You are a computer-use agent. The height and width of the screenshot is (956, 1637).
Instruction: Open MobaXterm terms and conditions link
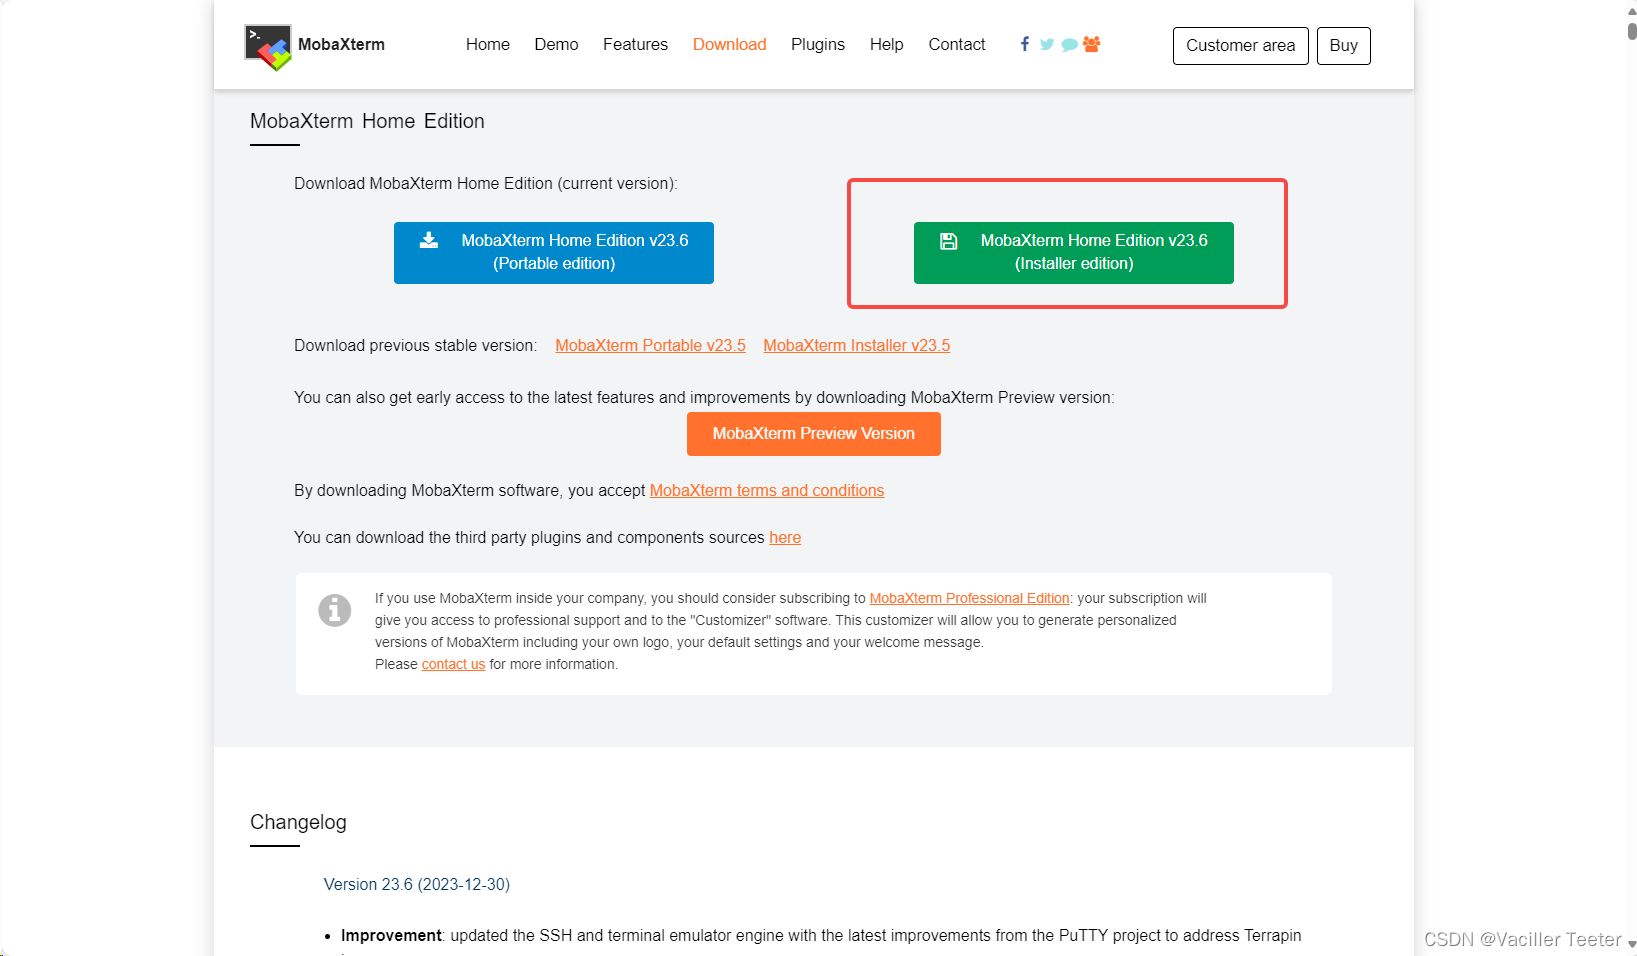tap(767, 490)
